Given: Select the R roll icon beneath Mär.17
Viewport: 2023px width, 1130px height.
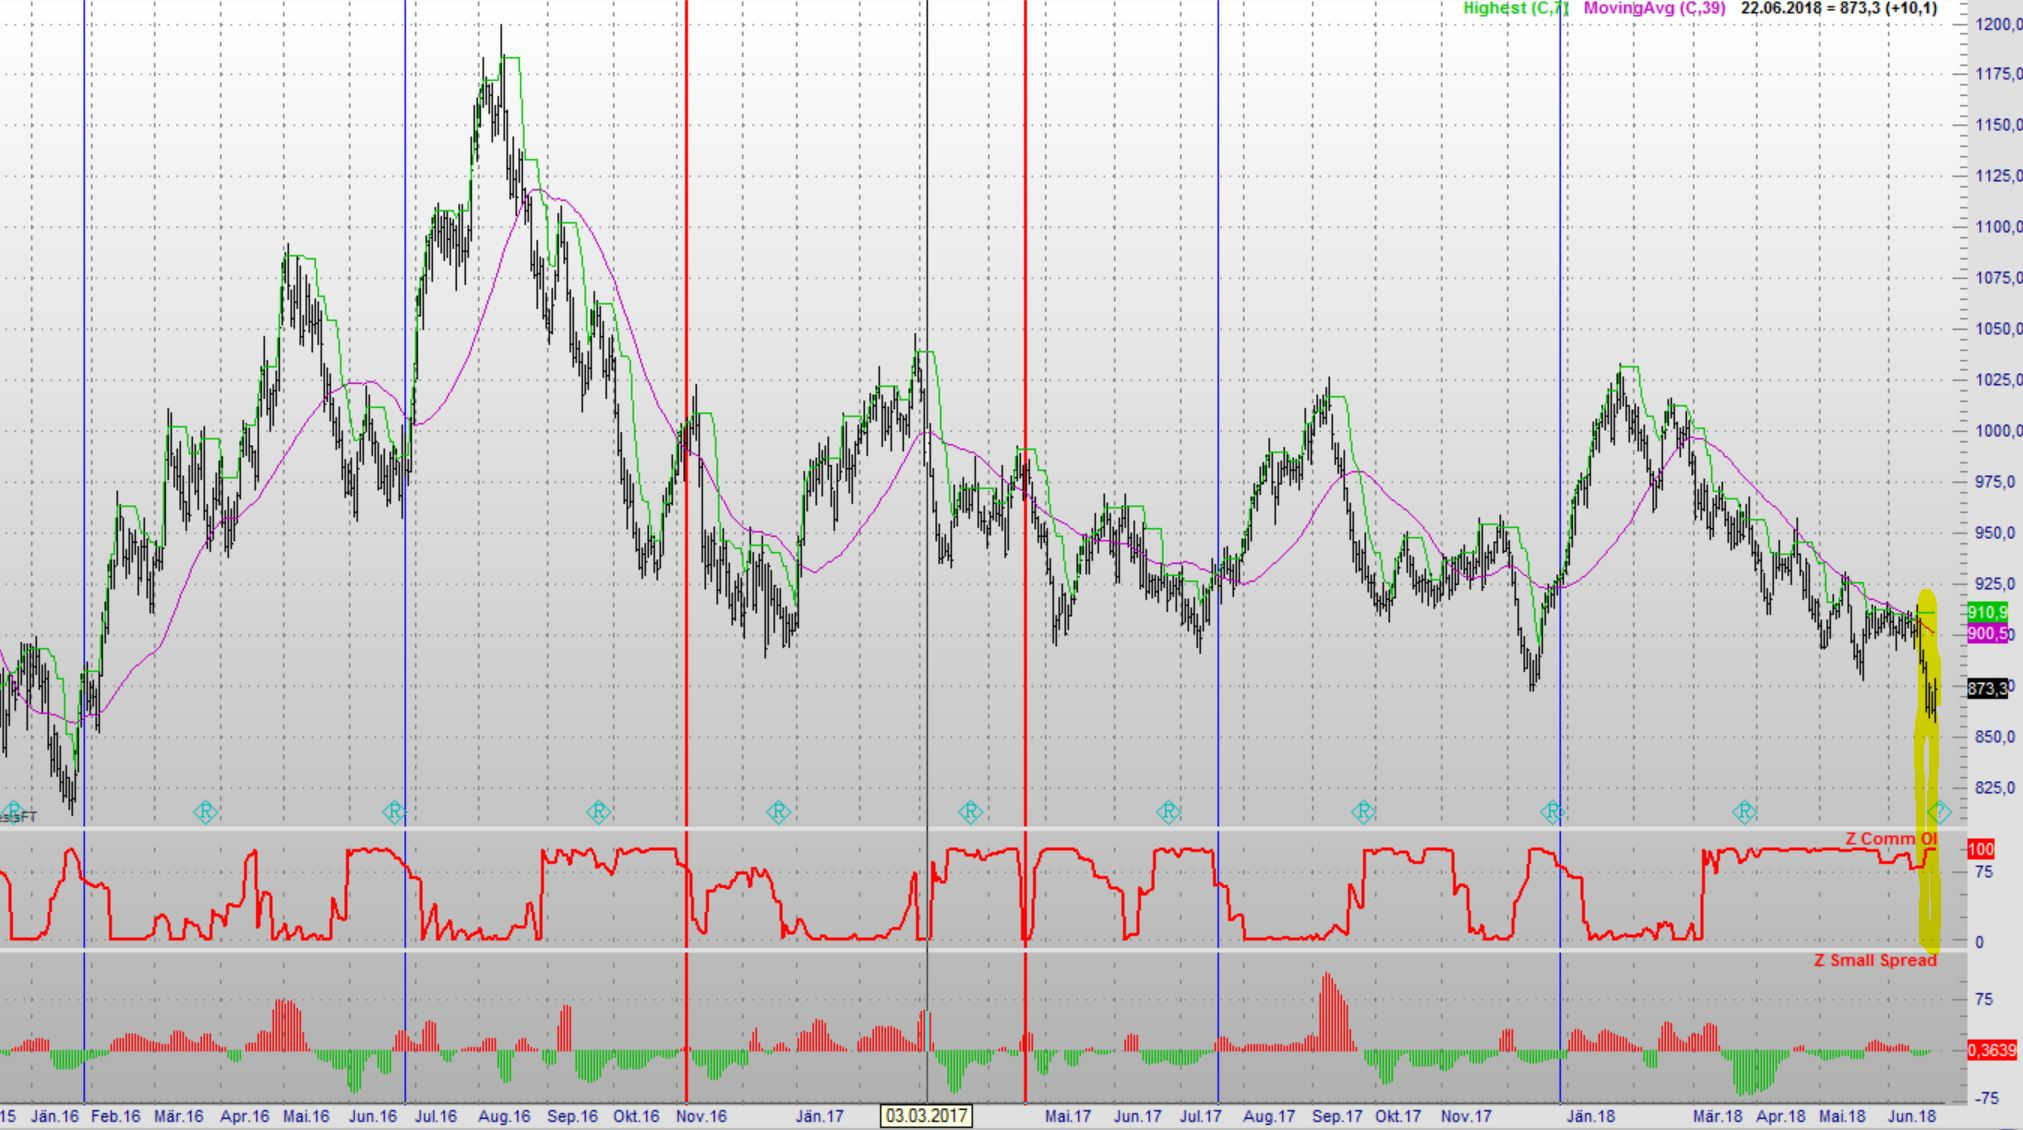Looking at the screenshot, I should pyautogui.click(x=971, y=813).
